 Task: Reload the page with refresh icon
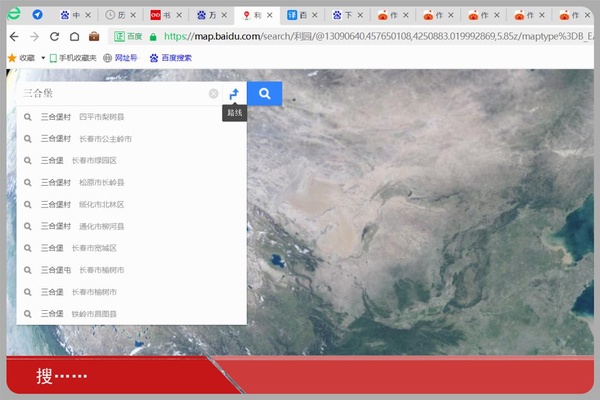tap(54, 36)
